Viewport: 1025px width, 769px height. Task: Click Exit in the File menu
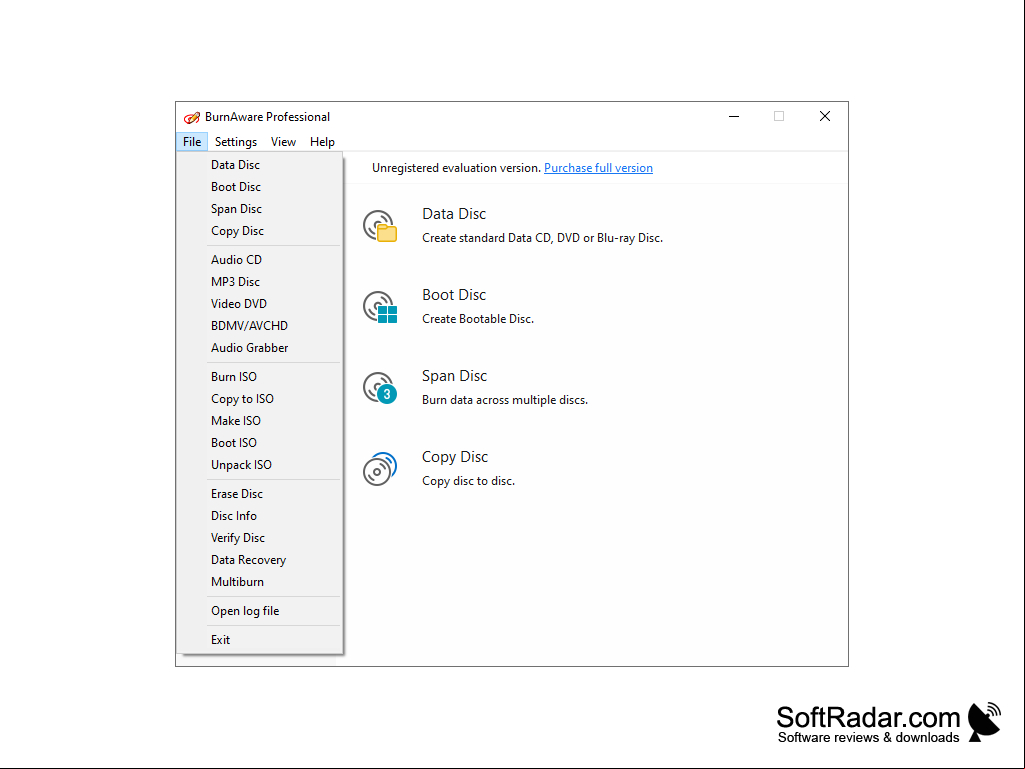260,640
